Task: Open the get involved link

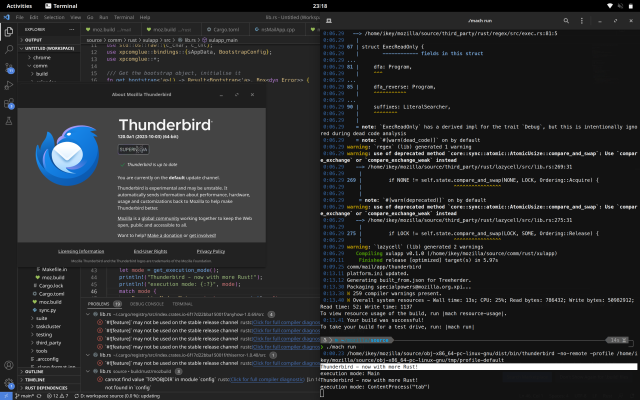Action: [x=202, y=236]
